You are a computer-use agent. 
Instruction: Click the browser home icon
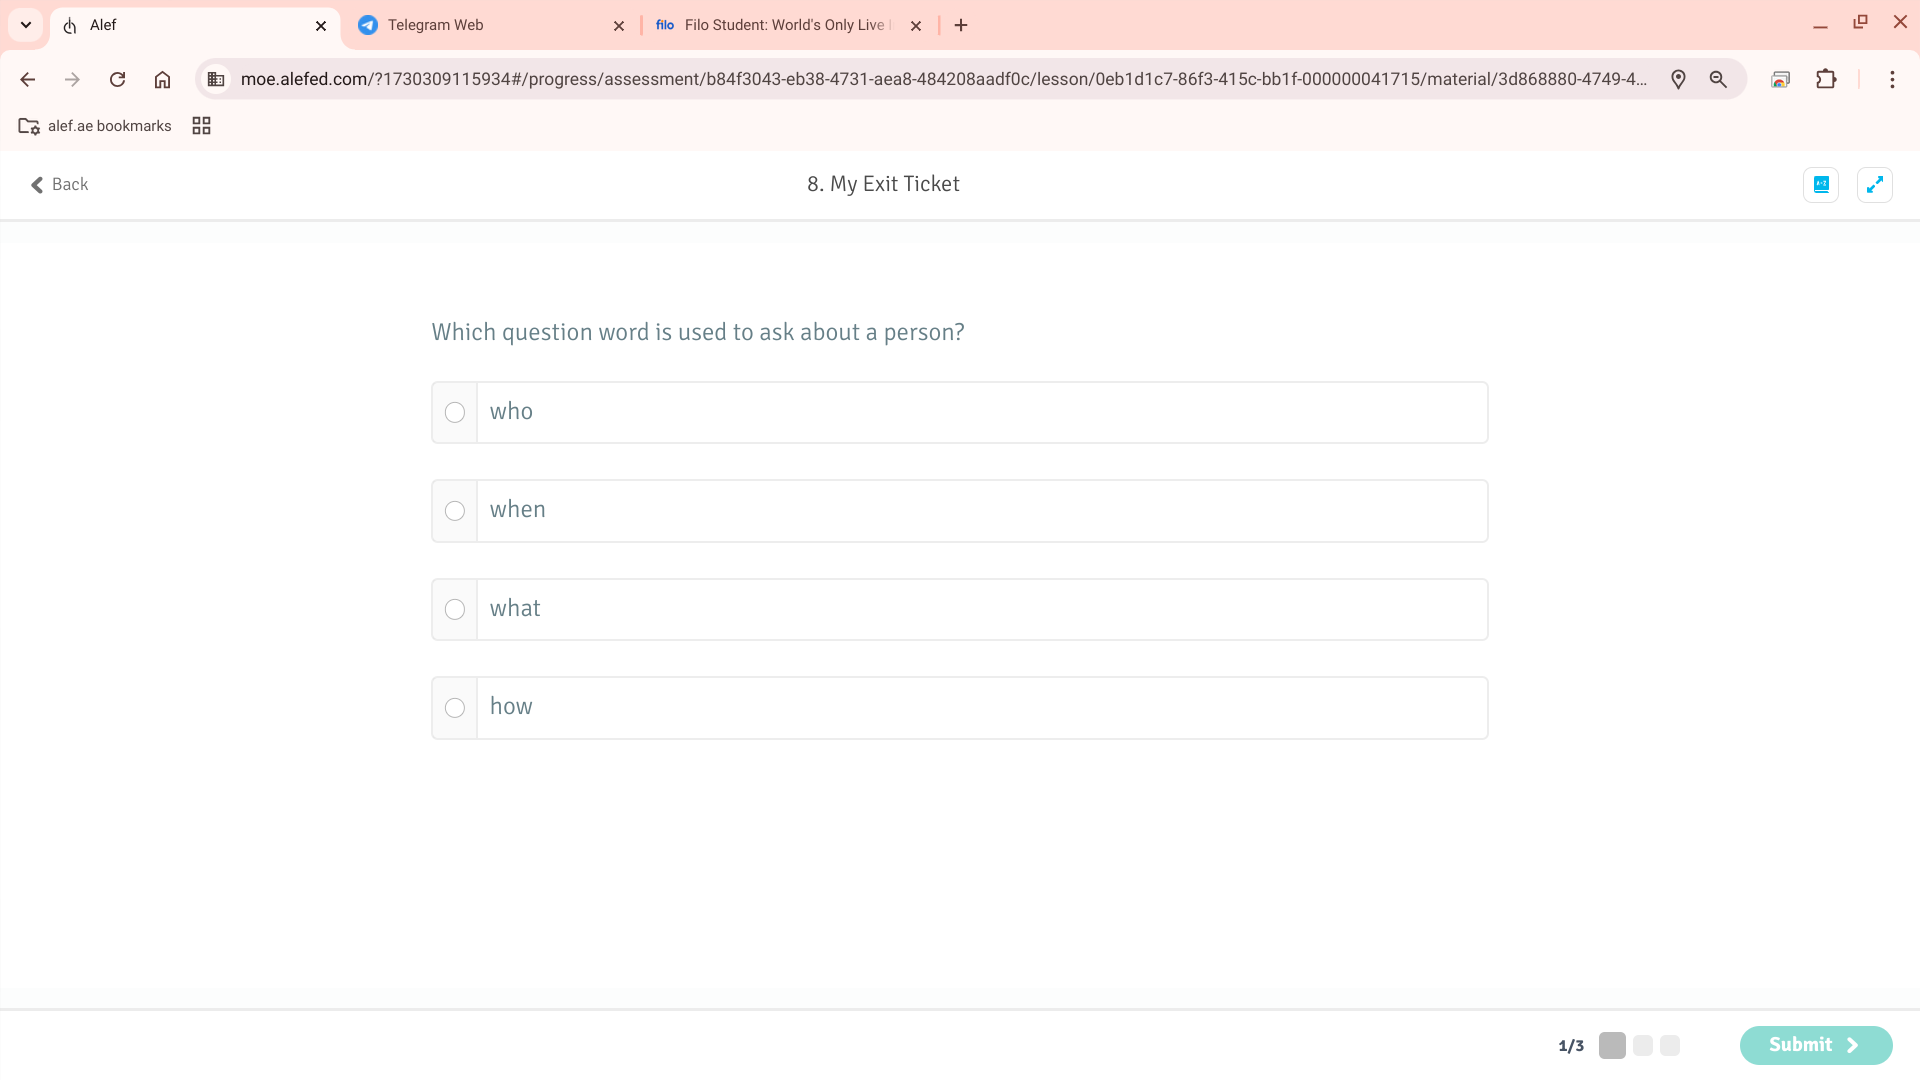tap(162, 79)
